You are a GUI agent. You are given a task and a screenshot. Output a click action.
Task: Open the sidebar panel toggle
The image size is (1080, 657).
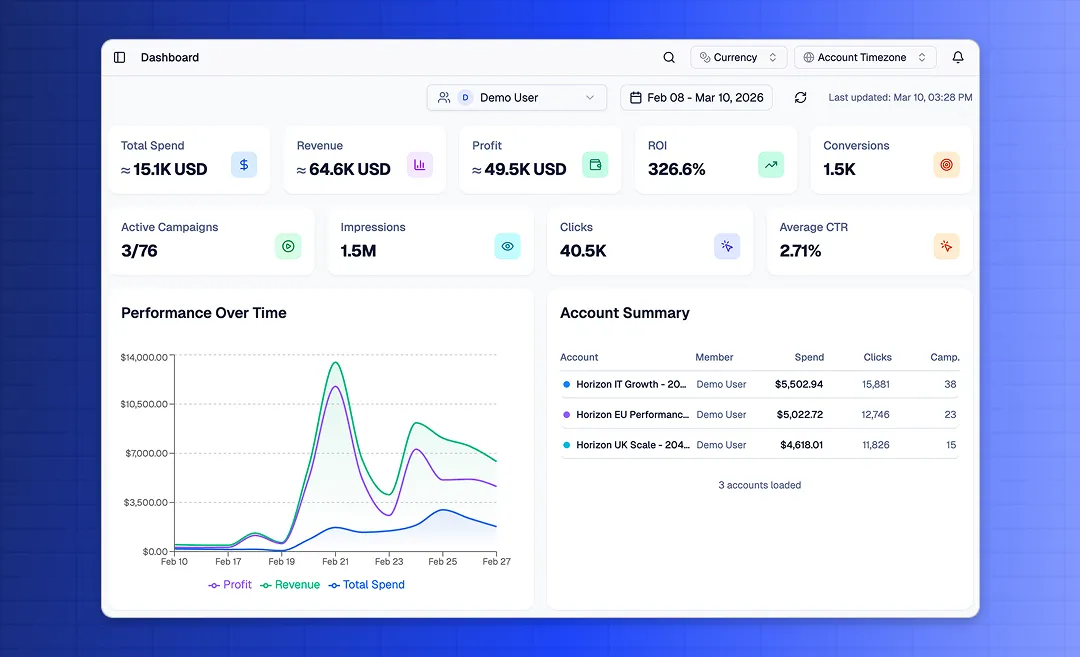119,57
